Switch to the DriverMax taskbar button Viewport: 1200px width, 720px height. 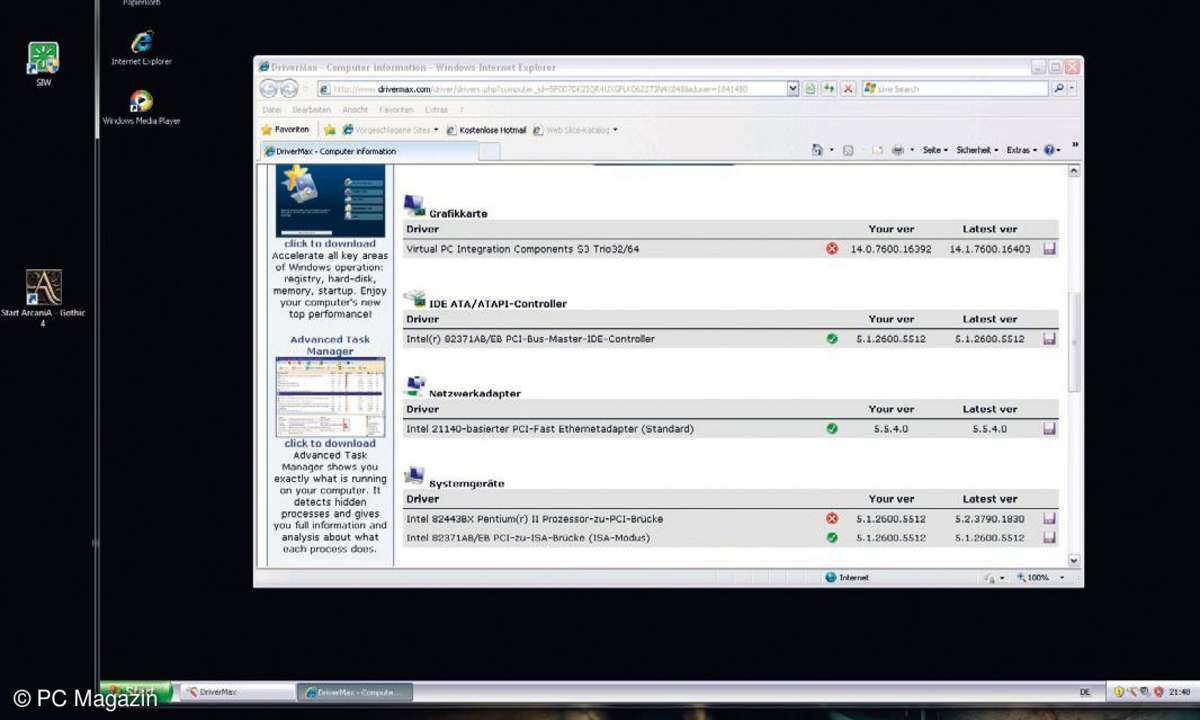(236, 692)
